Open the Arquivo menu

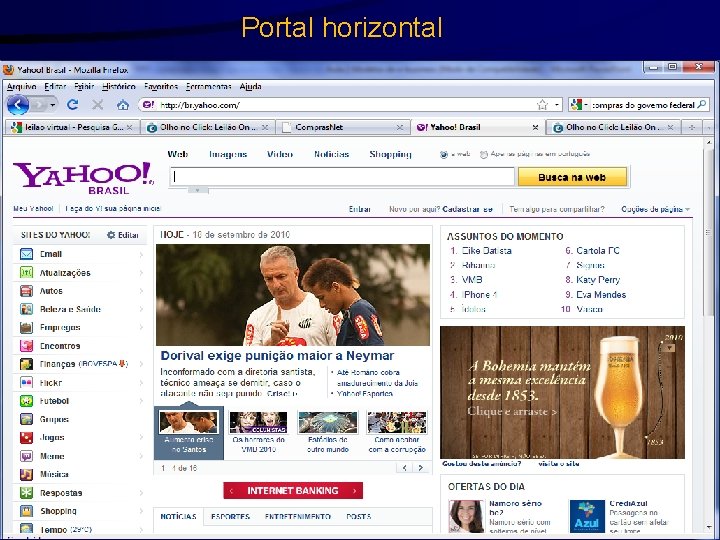(x=22, y=86)
